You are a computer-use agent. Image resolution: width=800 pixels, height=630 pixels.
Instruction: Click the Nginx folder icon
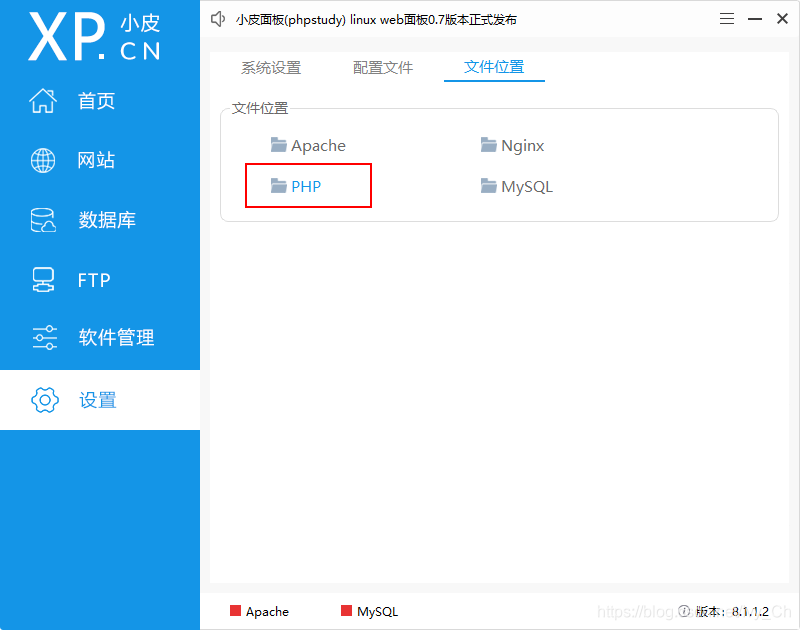488,145
